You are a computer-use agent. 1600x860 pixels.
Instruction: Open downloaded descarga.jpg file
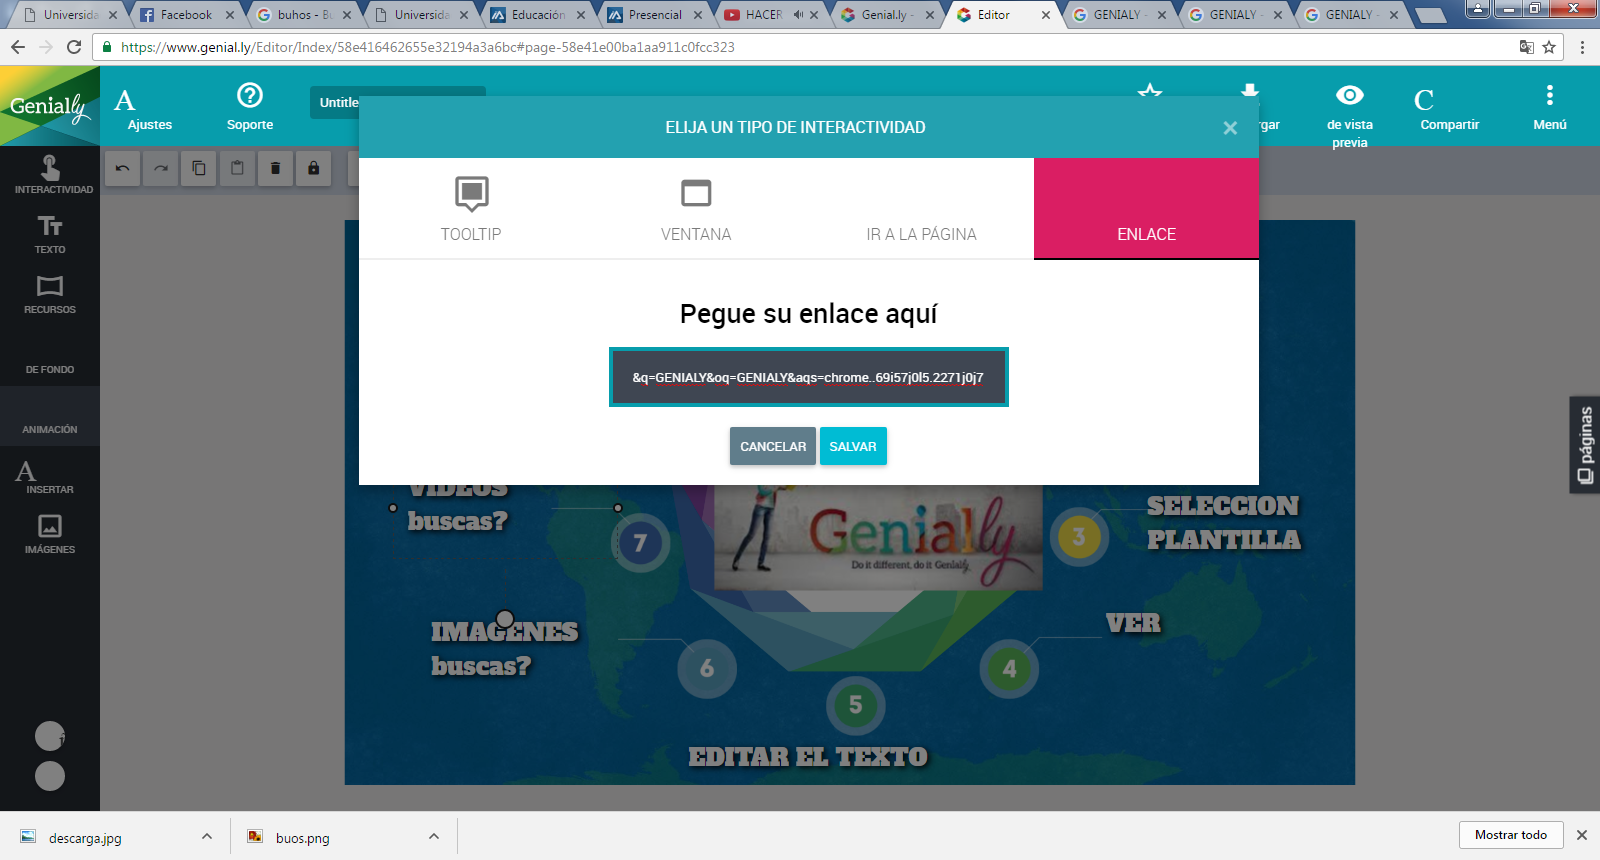(x=85, y=838)
